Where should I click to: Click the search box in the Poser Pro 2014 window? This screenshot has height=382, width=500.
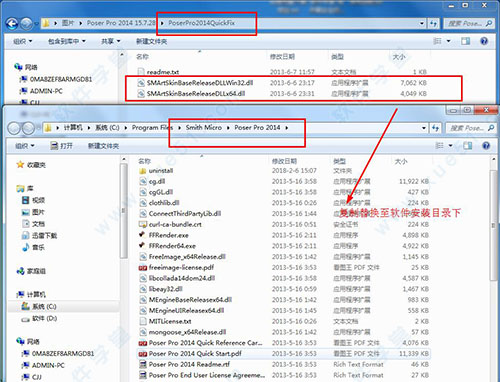(x=471, y=128)
